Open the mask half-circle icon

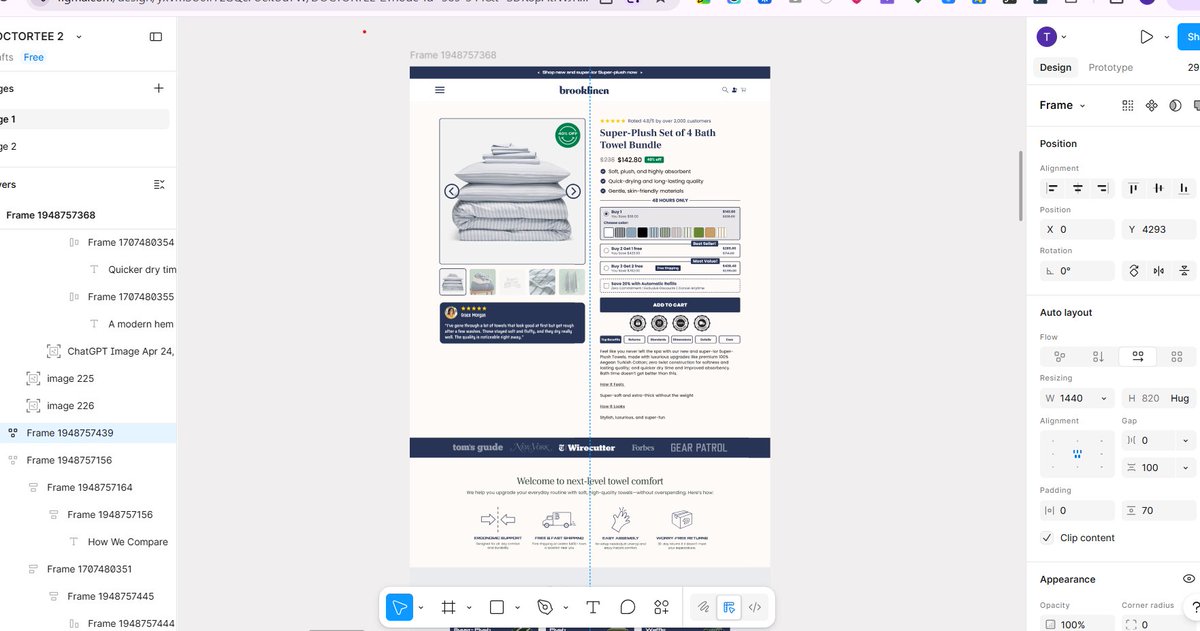click(1175, 105)
